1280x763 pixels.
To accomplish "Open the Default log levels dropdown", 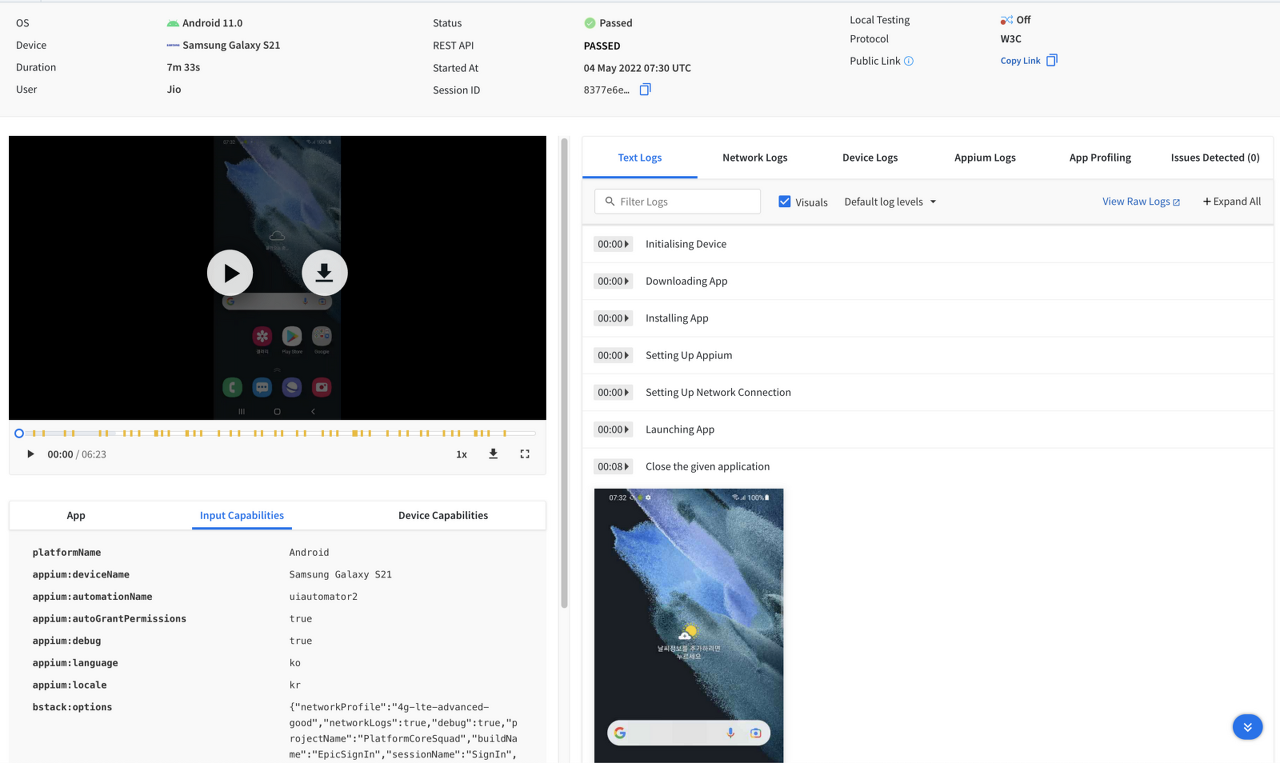I will [x=890, y=201].
